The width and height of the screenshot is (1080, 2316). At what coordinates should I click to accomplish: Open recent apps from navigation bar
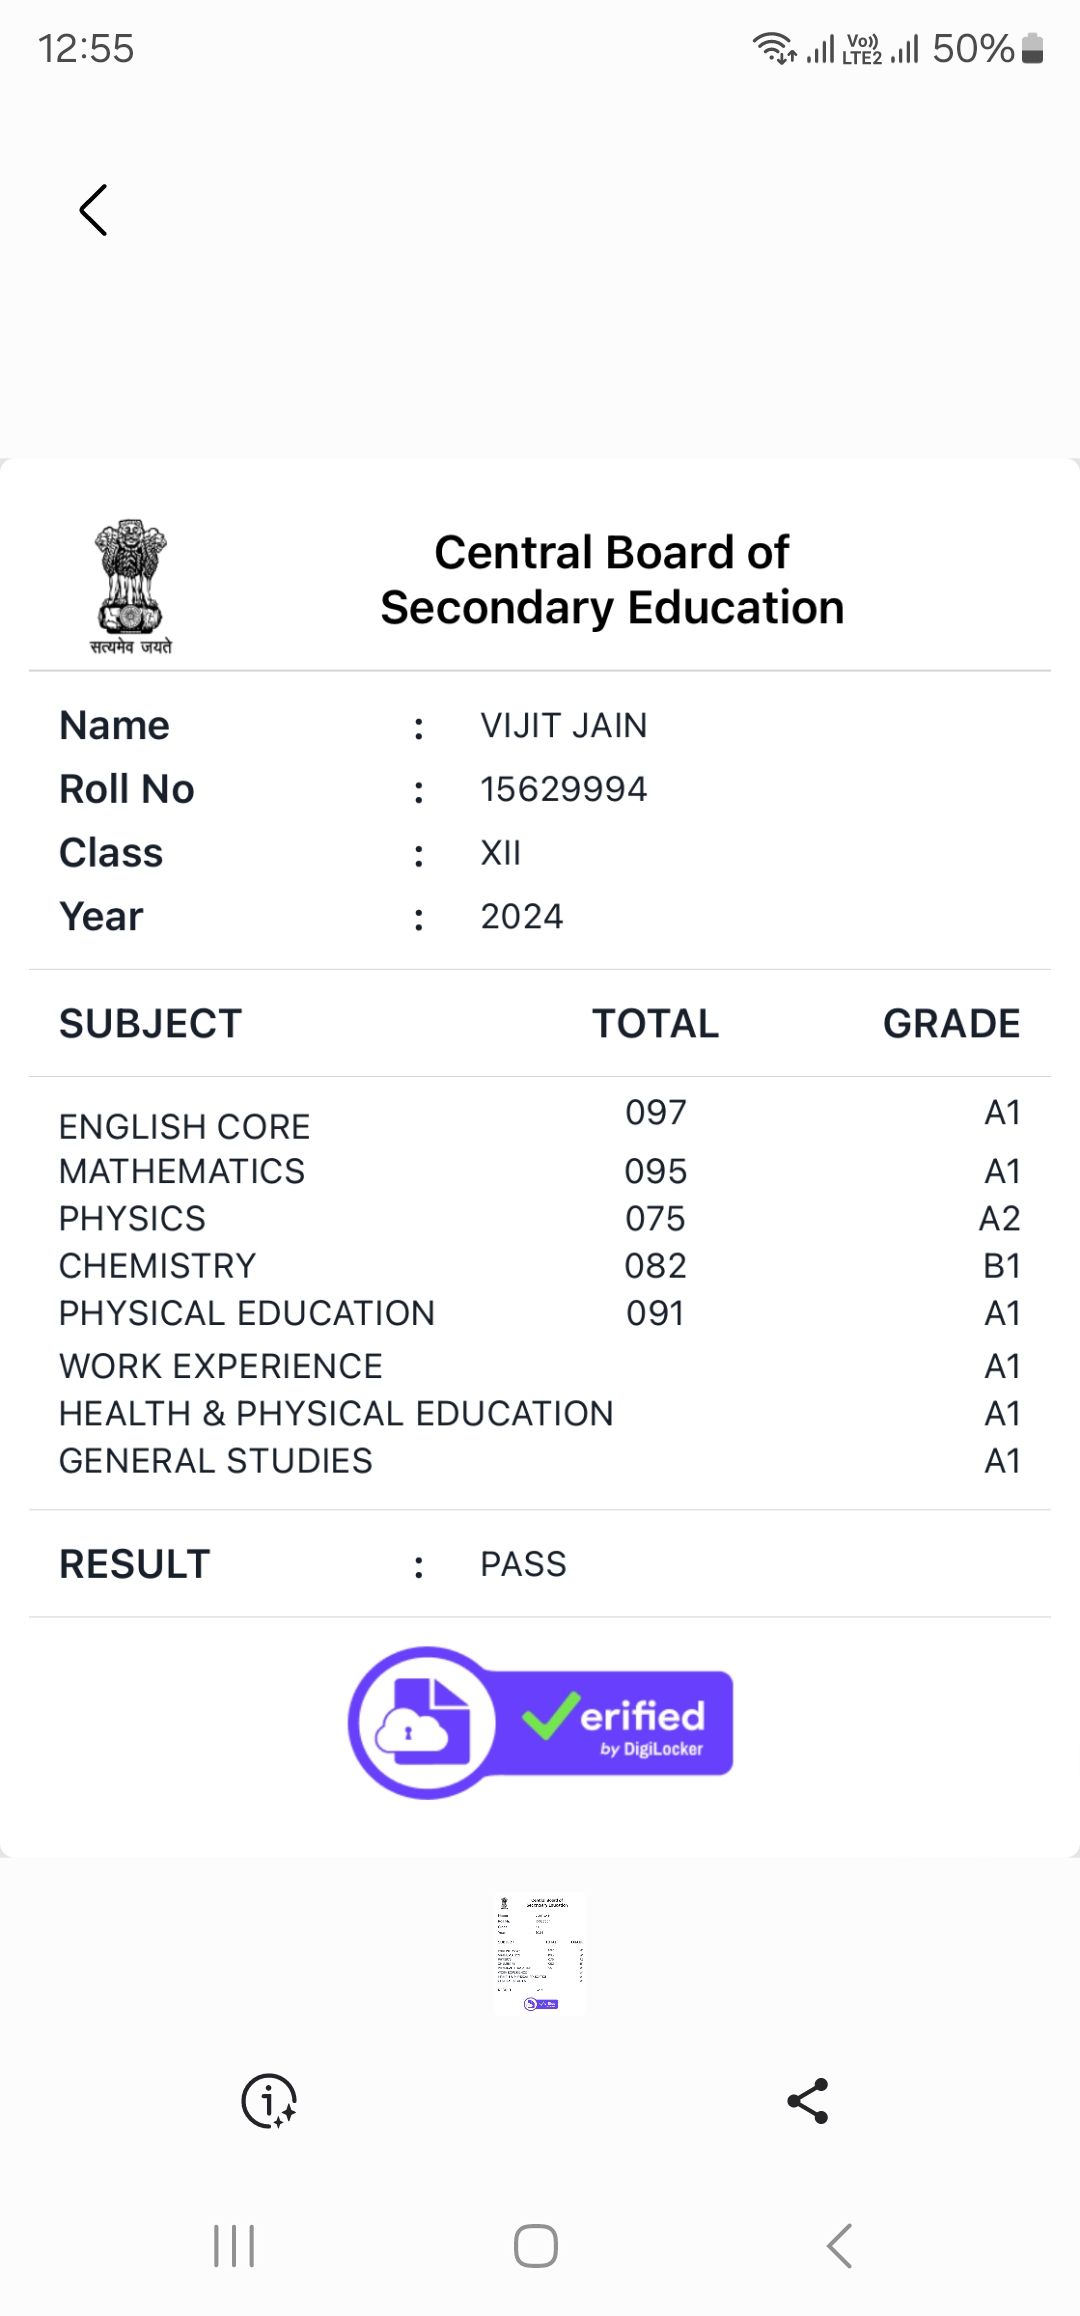pos(234,2246)
